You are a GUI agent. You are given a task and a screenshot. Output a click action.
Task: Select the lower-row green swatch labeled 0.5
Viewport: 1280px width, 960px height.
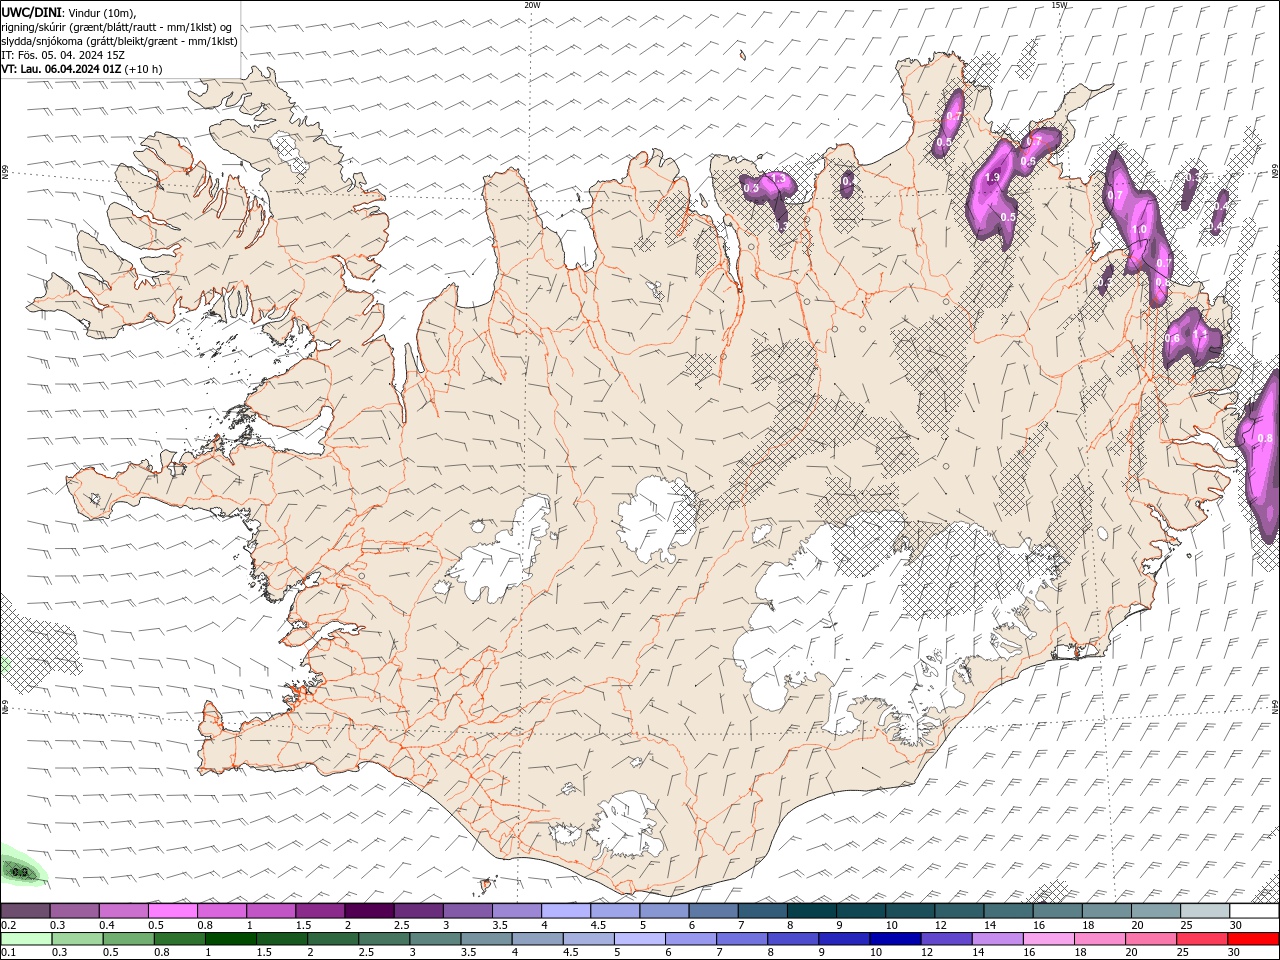click(128, 939)
